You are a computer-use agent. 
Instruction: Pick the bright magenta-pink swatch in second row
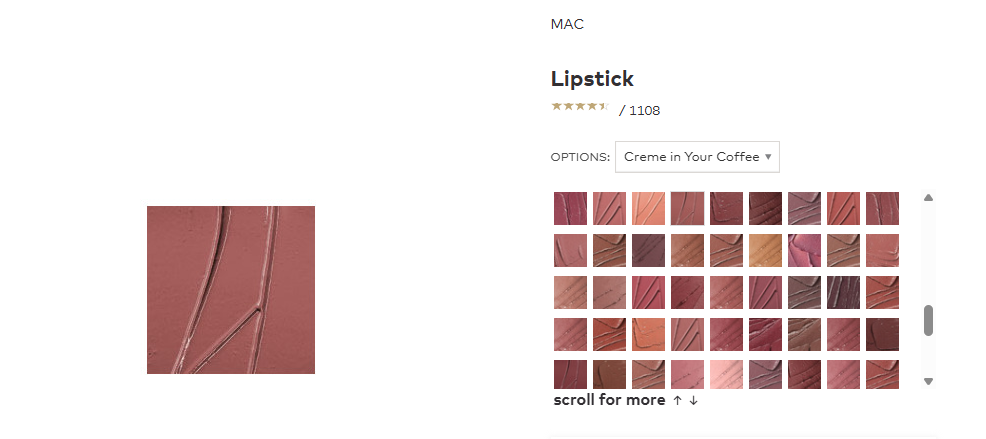click(x=804, y=250)
